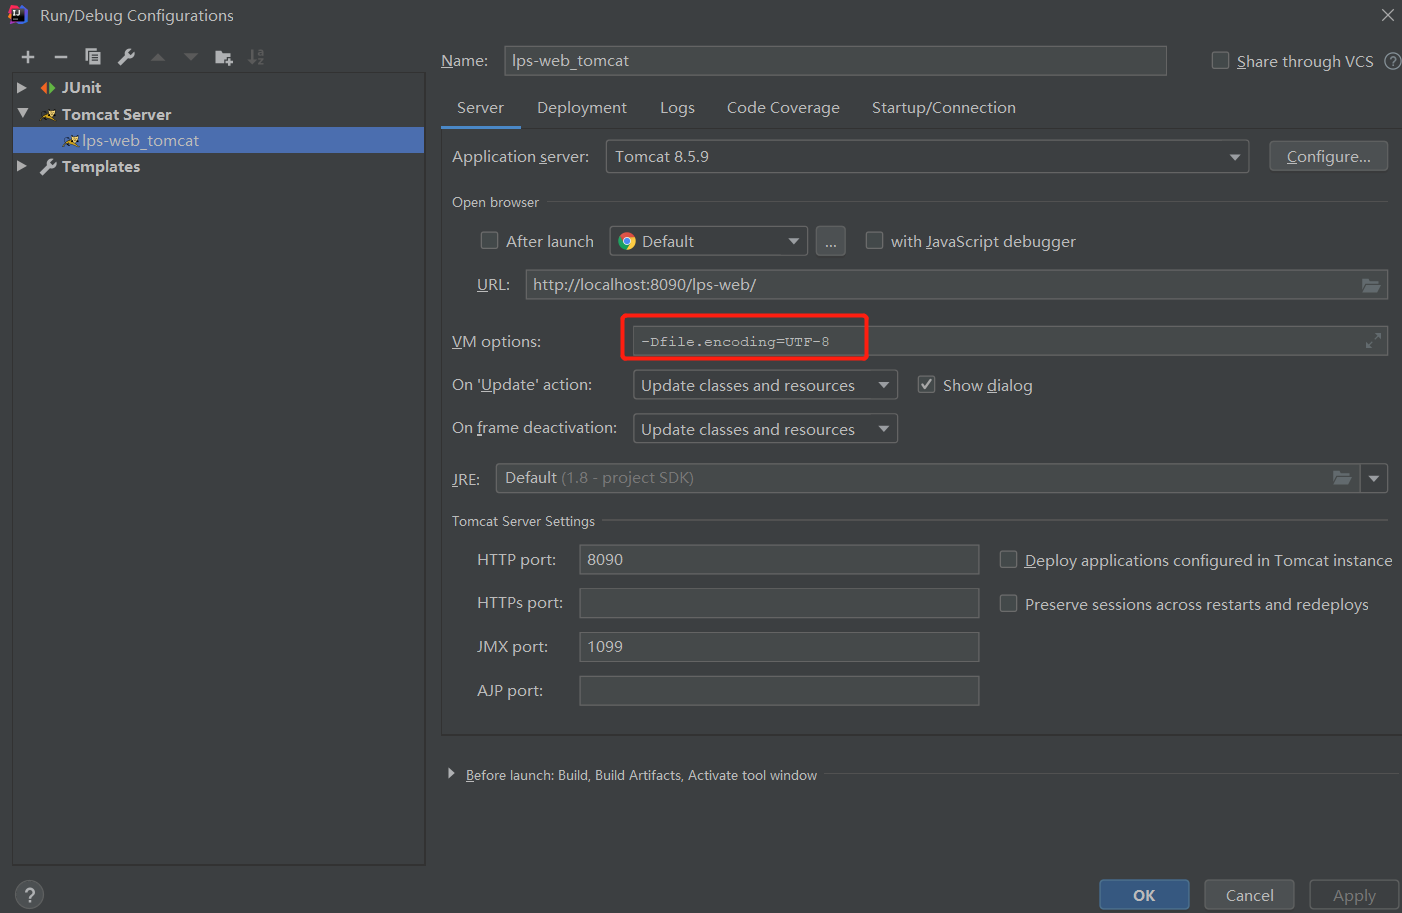This screenshot has height=913, width=1402.
Task: Open edit defaults via the wrench icon
Action: [x=126, y=57]
